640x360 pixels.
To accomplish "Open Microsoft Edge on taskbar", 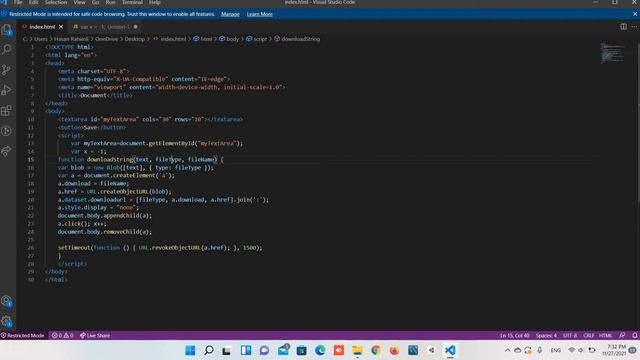I will pos(320,350).
